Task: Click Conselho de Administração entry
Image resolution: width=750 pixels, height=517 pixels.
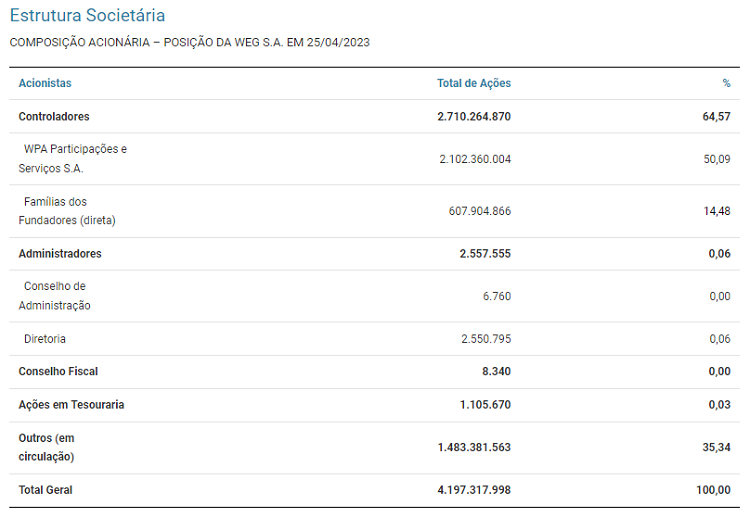Action: tap(55, 296)
